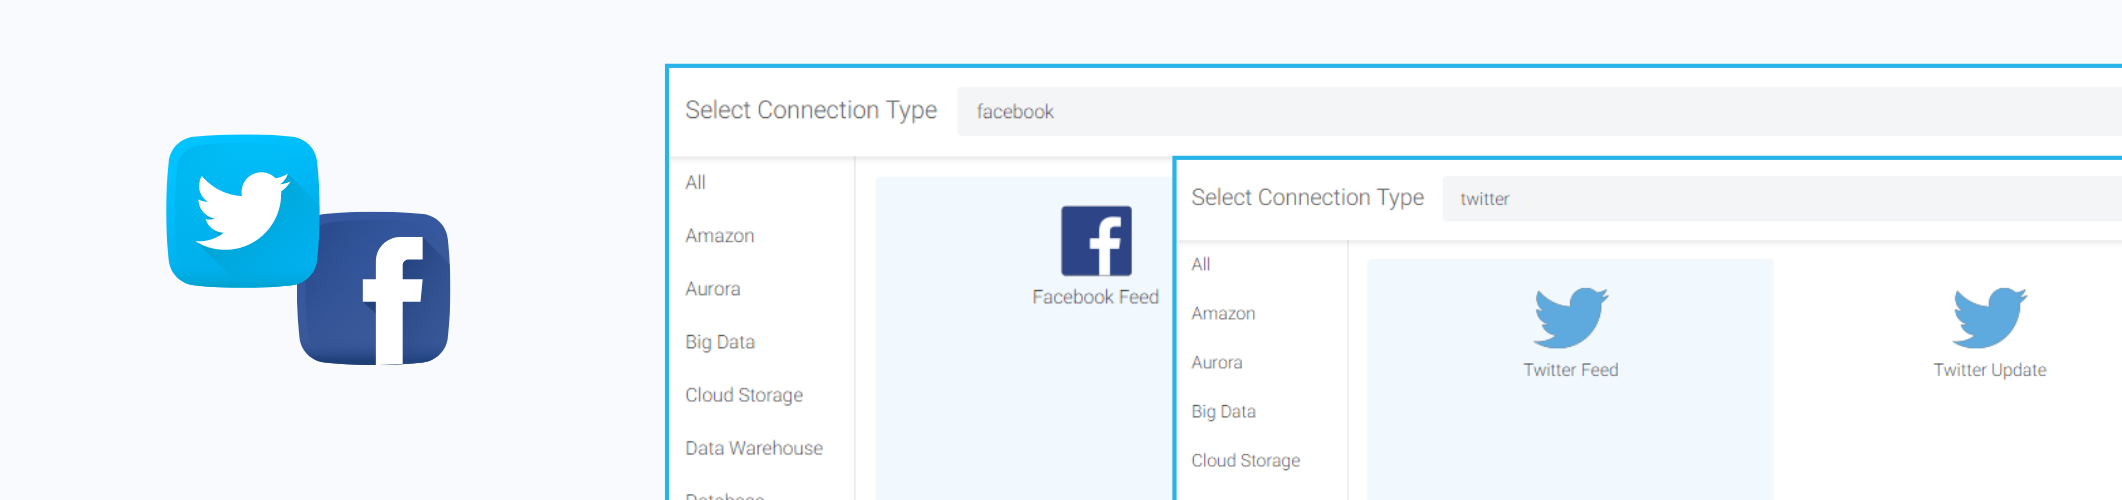
Task: Click the Twitter Update label
Action: [1990, 370]
